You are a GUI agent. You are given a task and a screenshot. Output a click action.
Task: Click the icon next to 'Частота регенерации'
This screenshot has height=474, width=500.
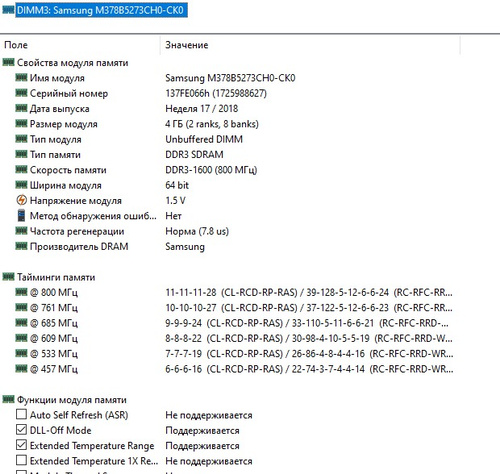tap(21, 231)
